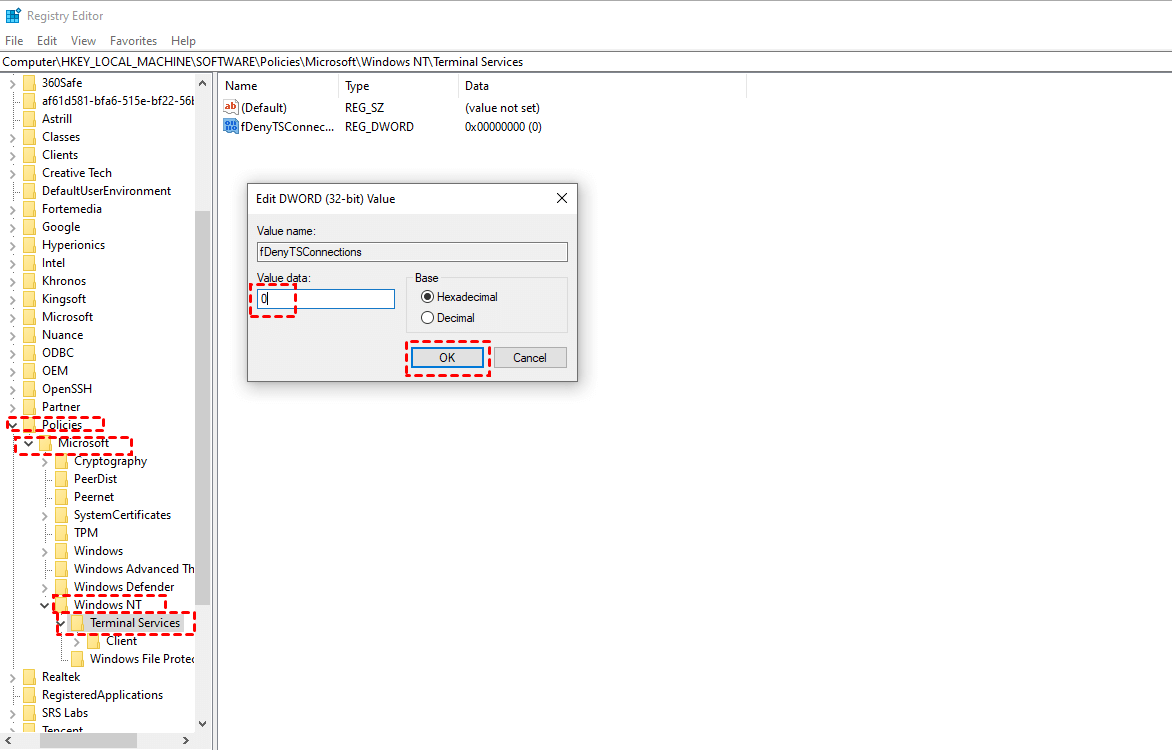Select the (Default) string value icon
Viewport: 1172px width, 750px height.
pyautogui.click(x=231, y=107)
